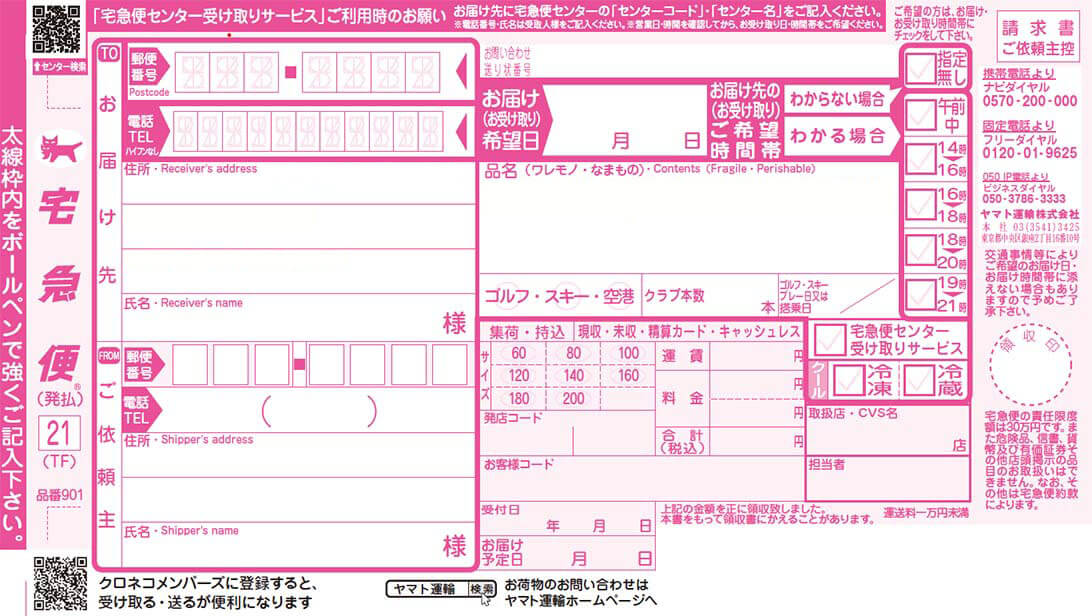This screenshot has height=616, width=1092.
Task: Click the Shipper's address field
Action: coord(299,477)
